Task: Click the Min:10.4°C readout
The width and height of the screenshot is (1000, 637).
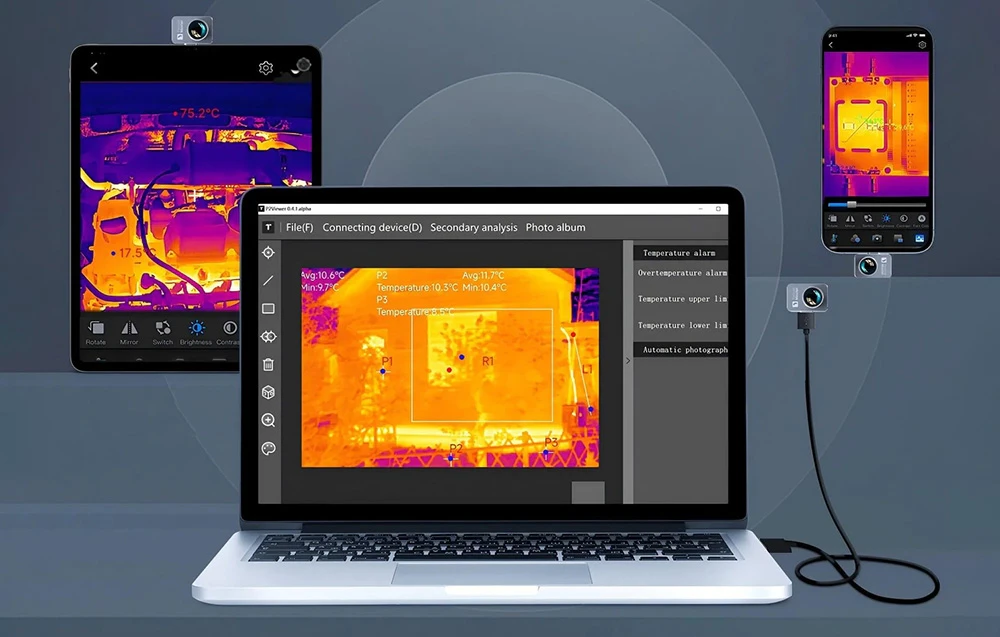Action: click(485, 288)
